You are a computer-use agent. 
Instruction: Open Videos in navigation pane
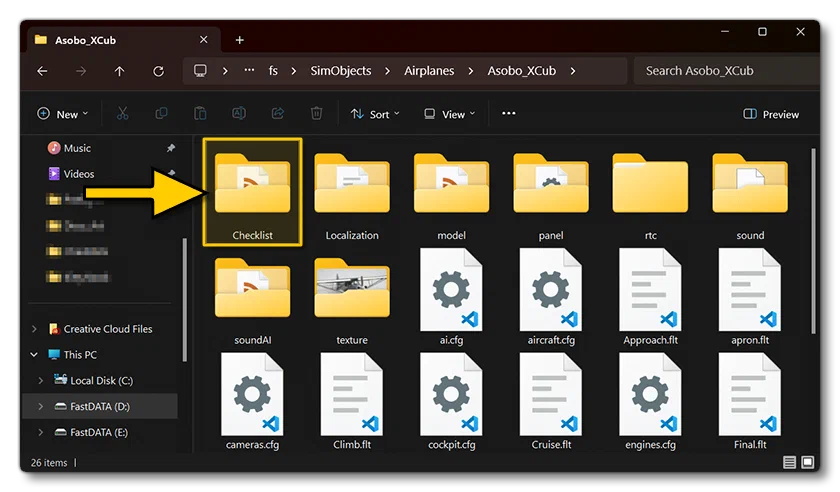(x=71, y=174)
